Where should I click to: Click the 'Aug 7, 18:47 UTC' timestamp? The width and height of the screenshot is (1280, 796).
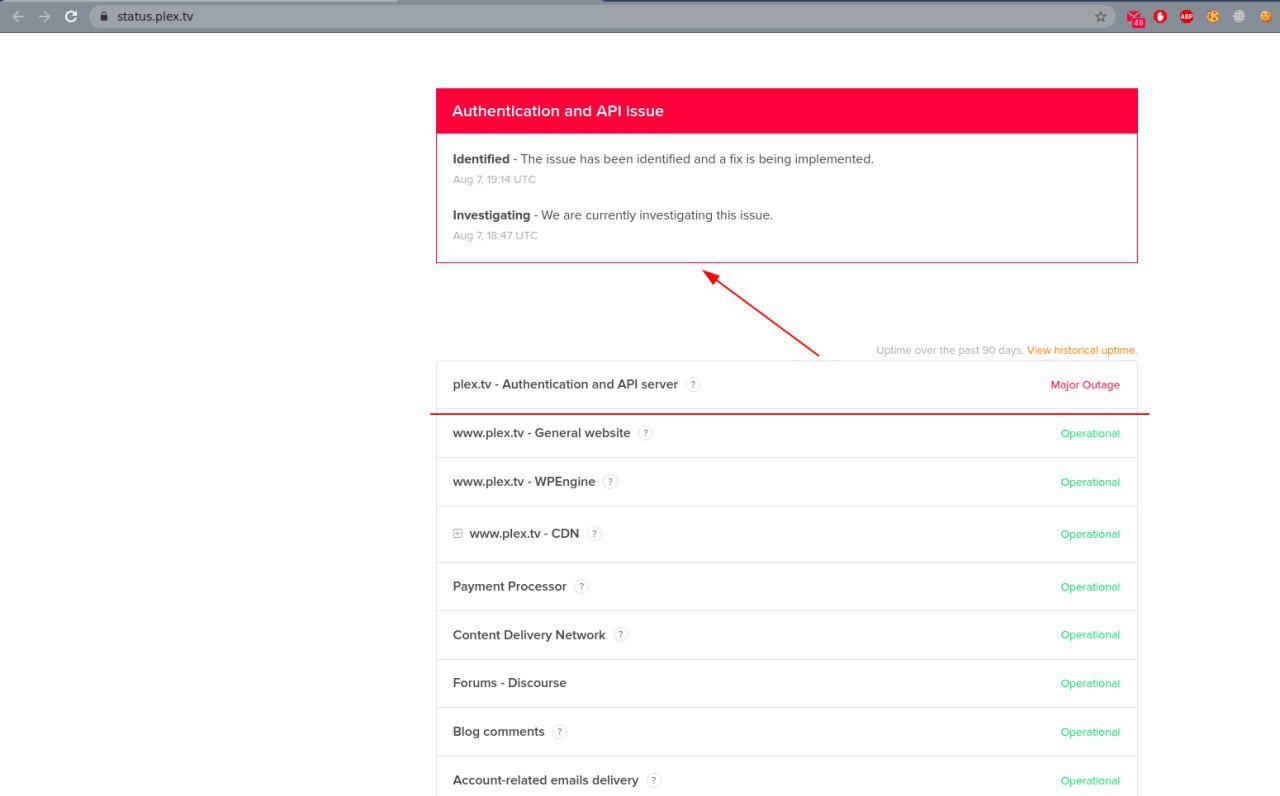(495, 236)
